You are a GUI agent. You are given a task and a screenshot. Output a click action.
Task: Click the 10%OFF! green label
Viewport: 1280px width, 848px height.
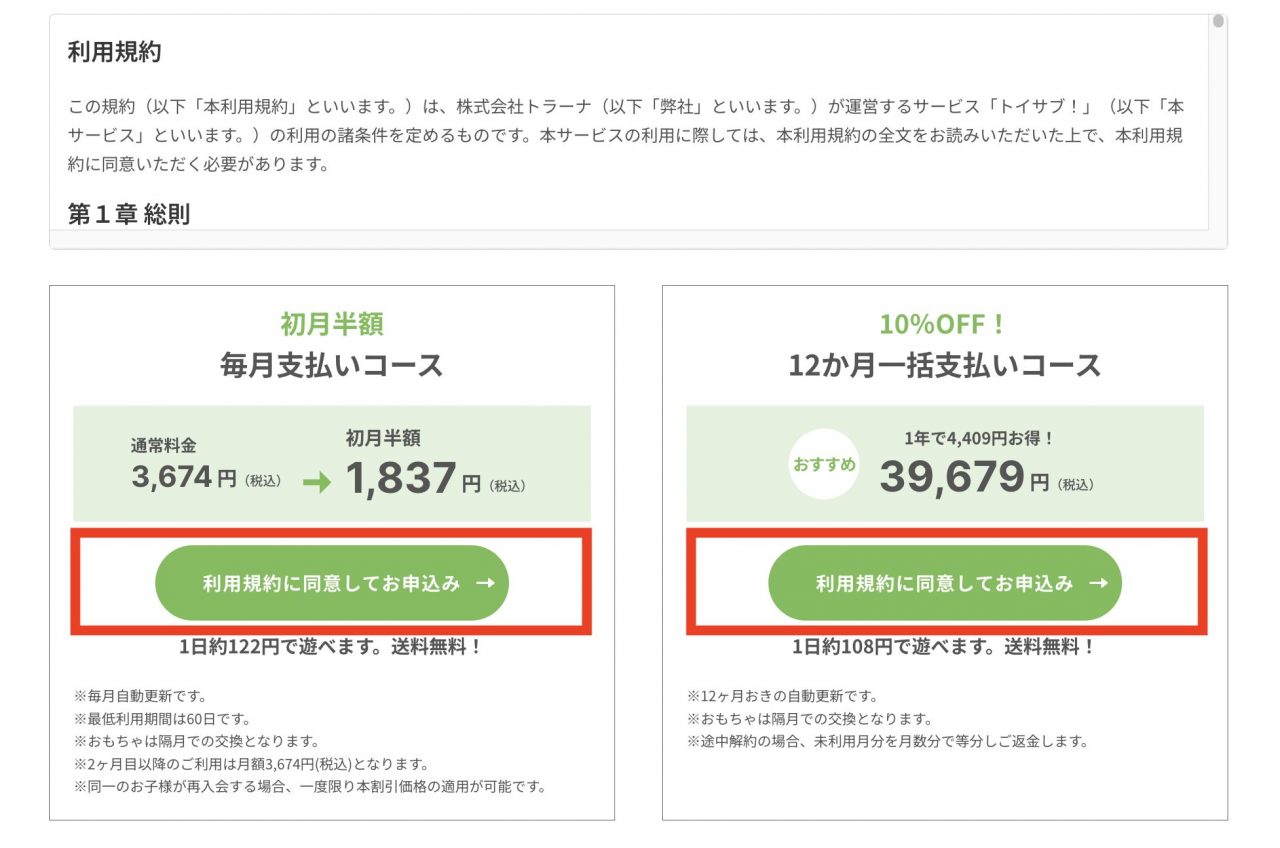pyautogui.click(x=942, y=322)
